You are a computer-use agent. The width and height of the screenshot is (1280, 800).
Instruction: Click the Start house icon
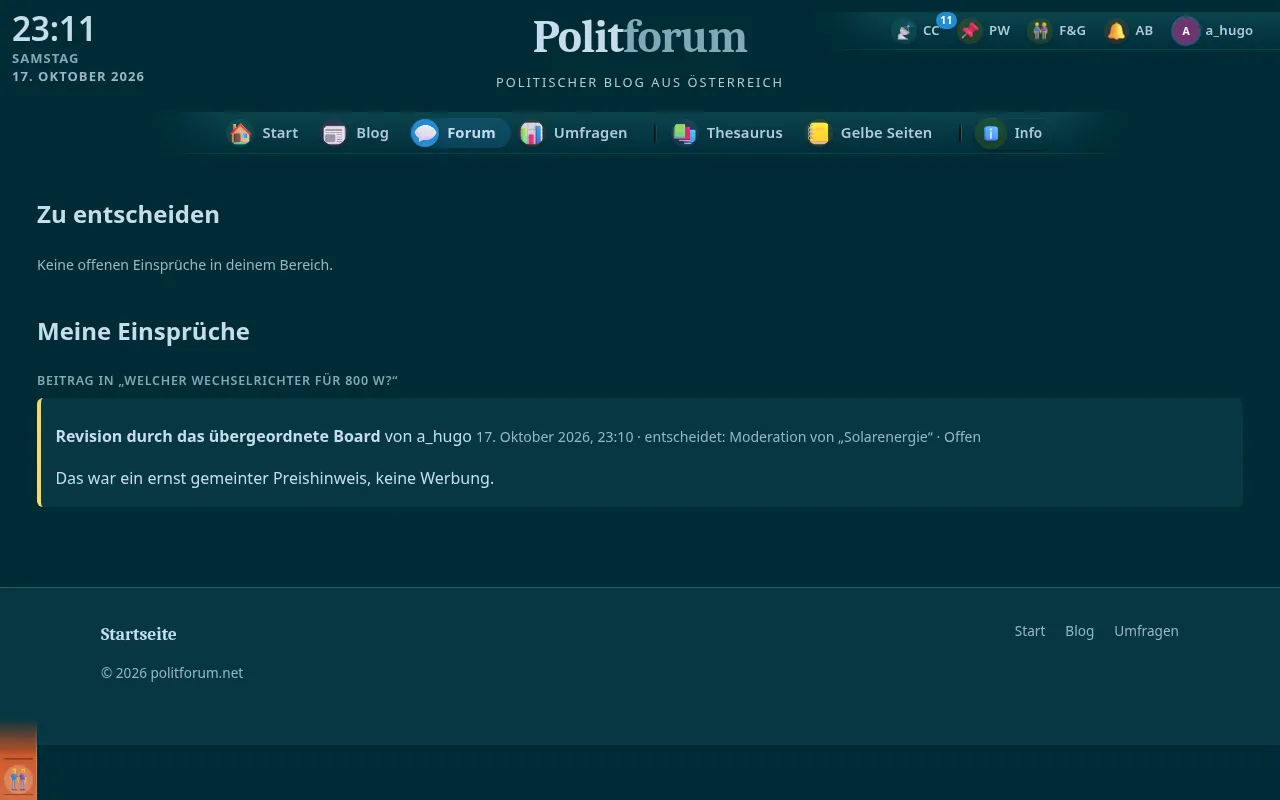(240, 133)
